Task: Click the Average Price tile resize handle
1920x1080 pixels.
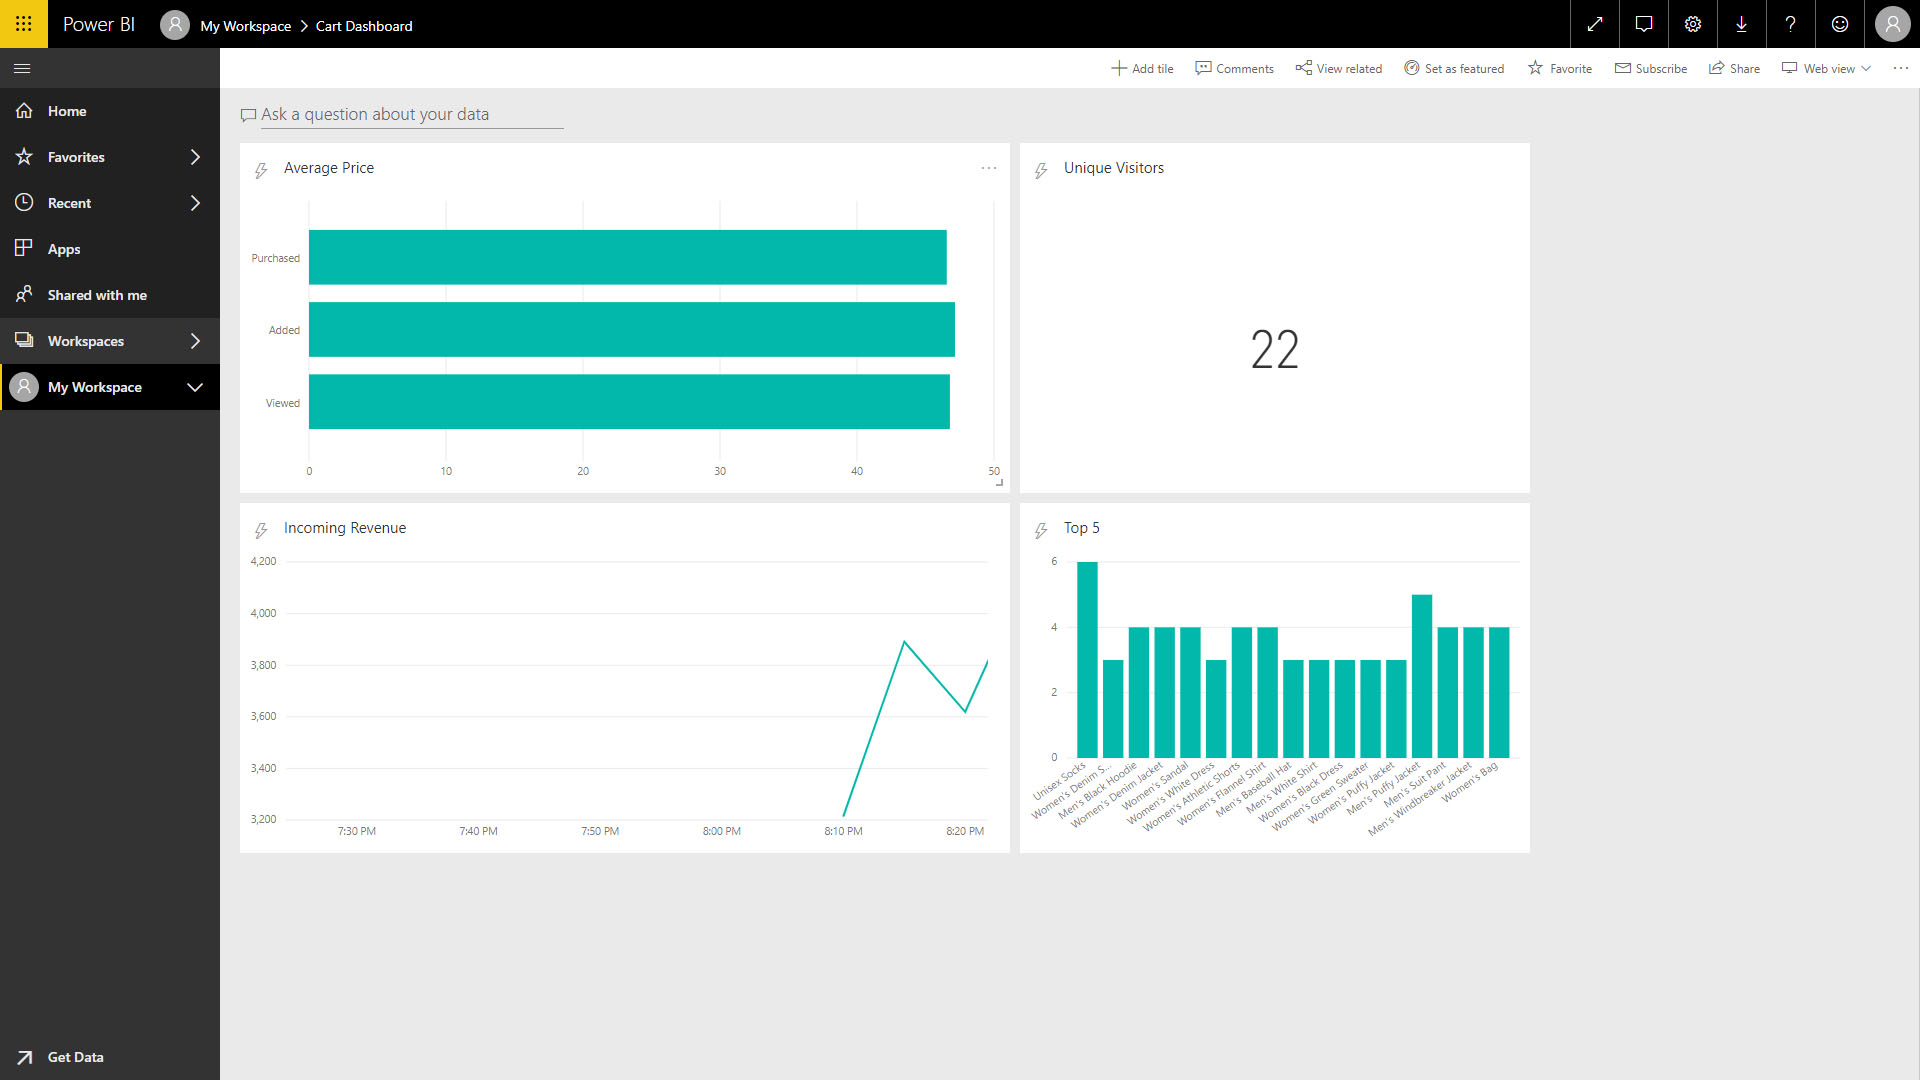Action: 999,482
